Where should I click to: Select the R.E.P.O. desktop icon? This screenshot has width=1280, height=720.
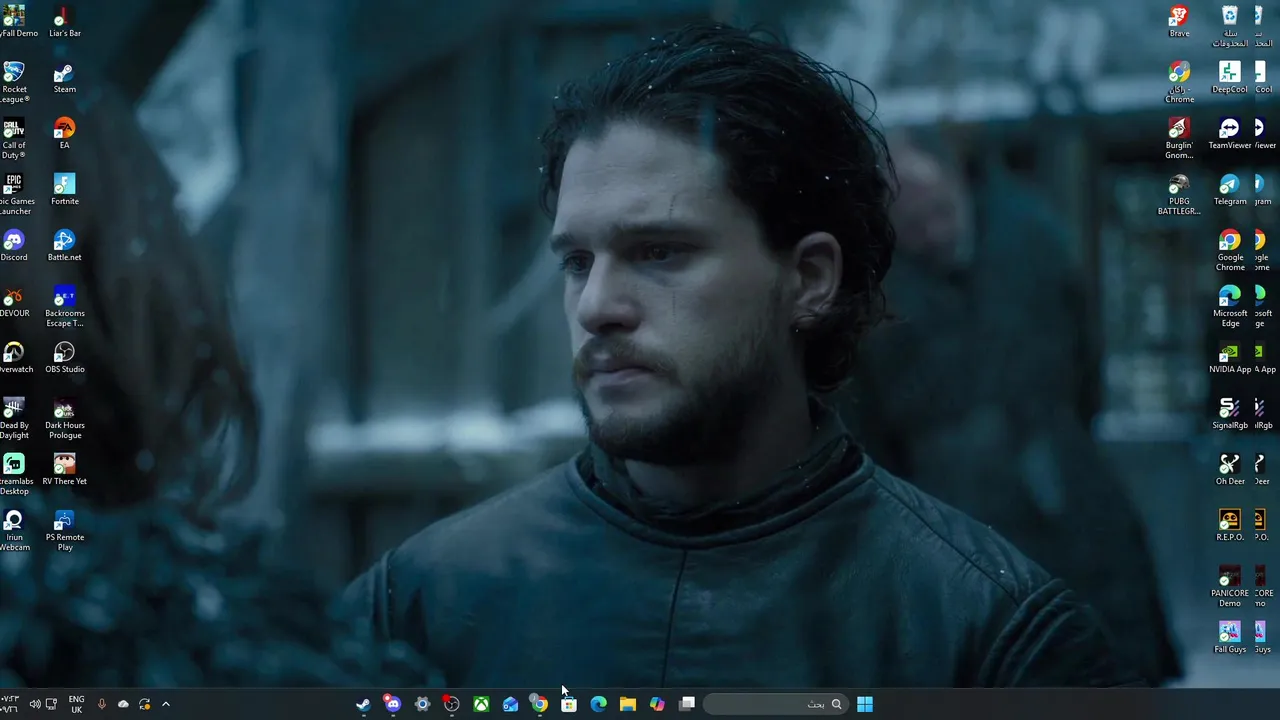(x=1230, y=526)
